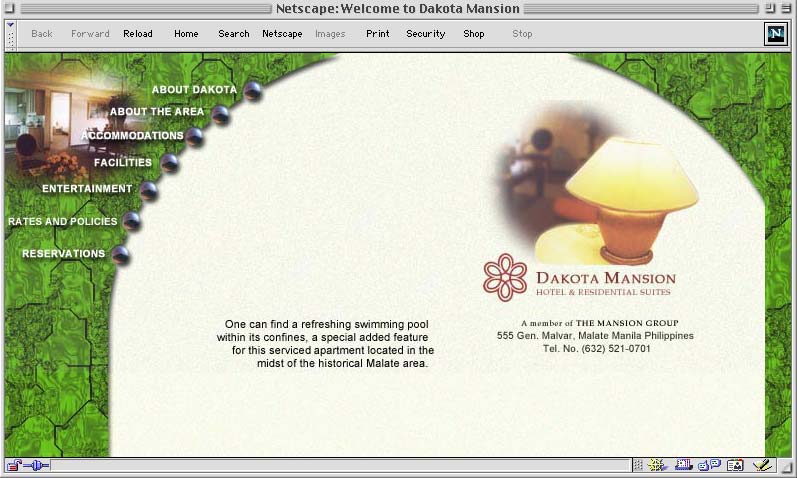Go to Home from the toolbar
Image resolution: width=797 pixels, height=478 pixels.
coord(186,34)
